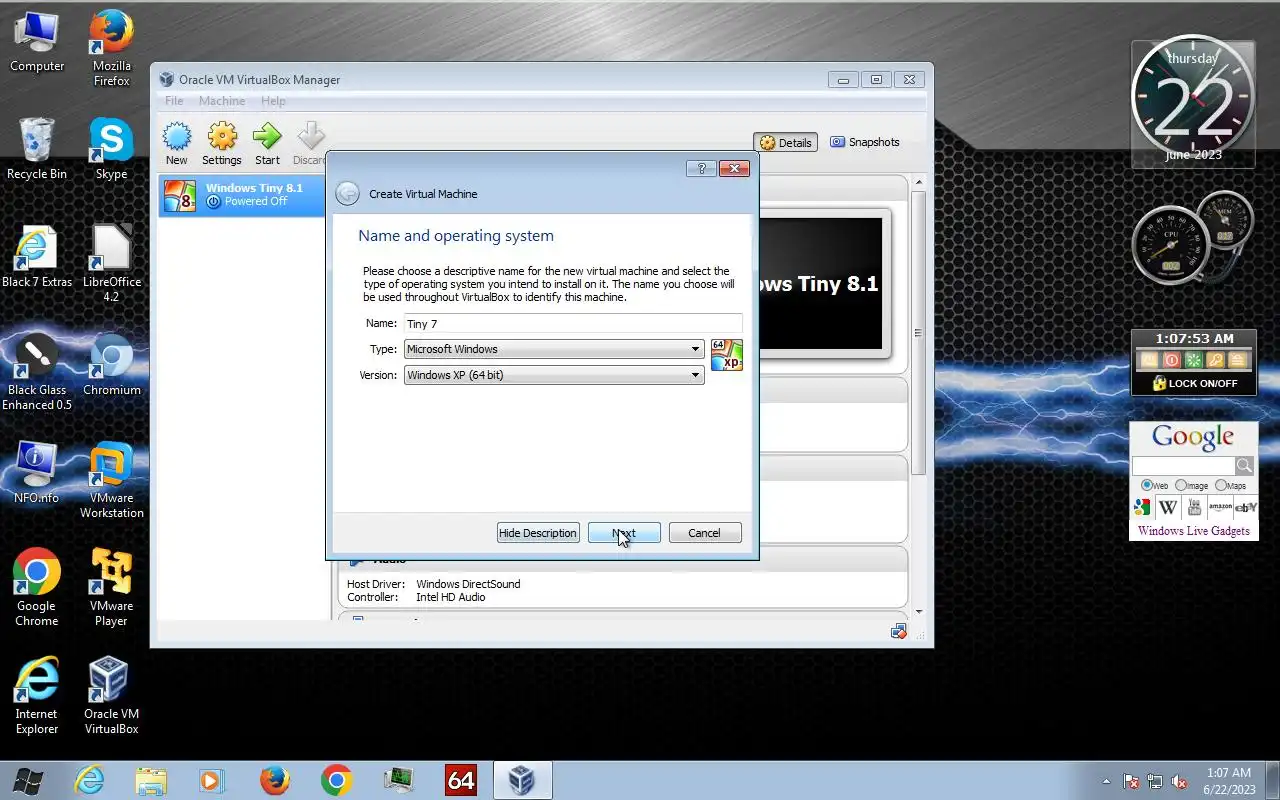1280x800 pixels.
Task: Expand the Type dropdown showing Microsoft Windows
Action: [554, 349]
